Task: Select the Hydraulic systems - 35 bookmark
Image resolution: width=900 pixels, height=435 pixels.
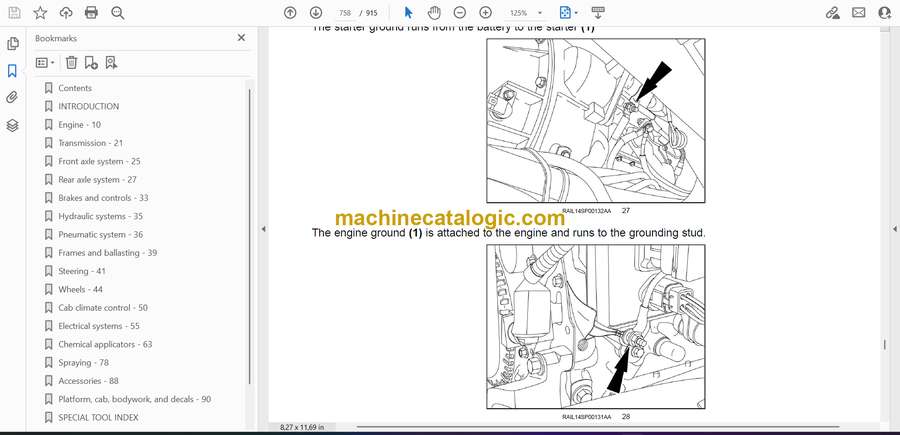Action: coord(100,216)
